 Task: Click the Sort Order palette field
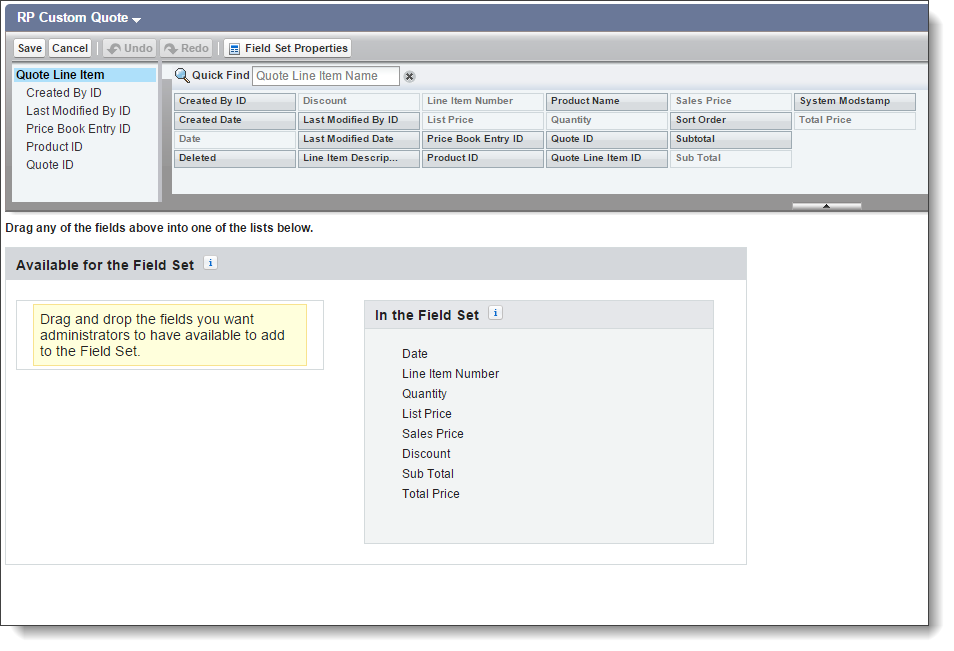[x=731, y=120]
